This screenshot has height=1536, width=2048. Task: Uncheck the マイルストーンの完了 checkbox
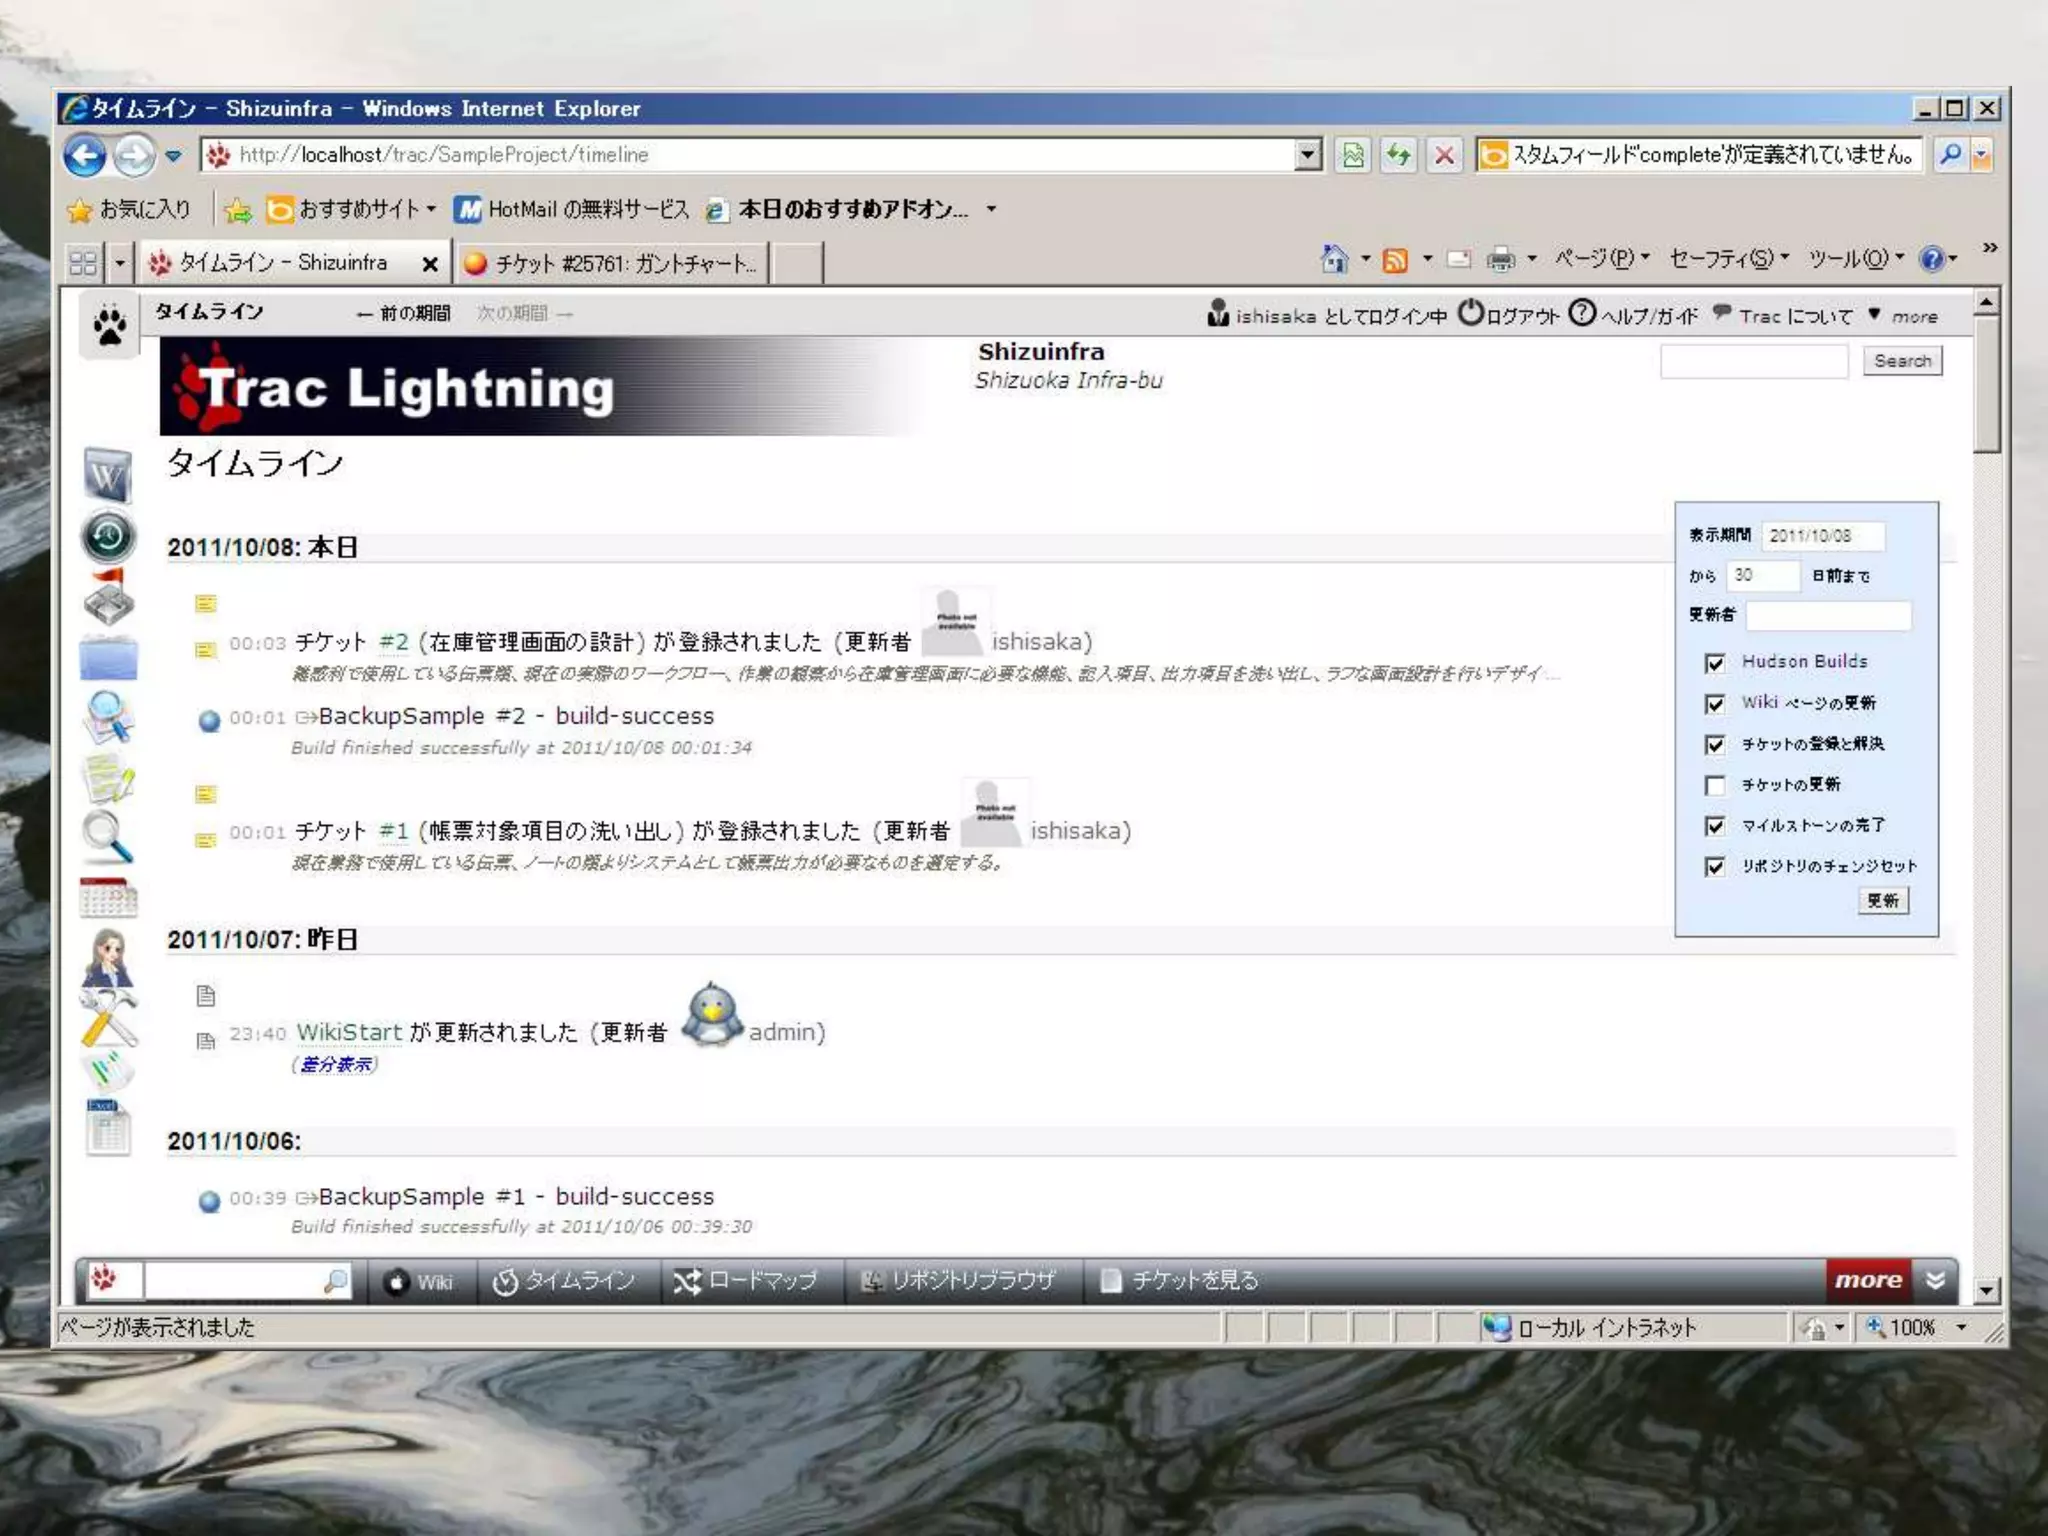tap(1715, 826)
